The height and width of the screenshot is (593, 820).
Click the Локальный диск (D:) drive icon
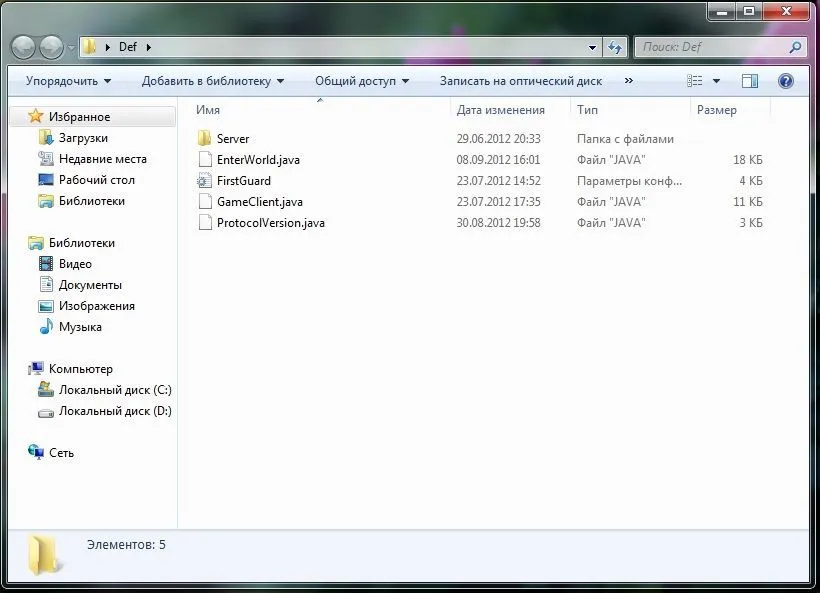(x=46, y=413)
